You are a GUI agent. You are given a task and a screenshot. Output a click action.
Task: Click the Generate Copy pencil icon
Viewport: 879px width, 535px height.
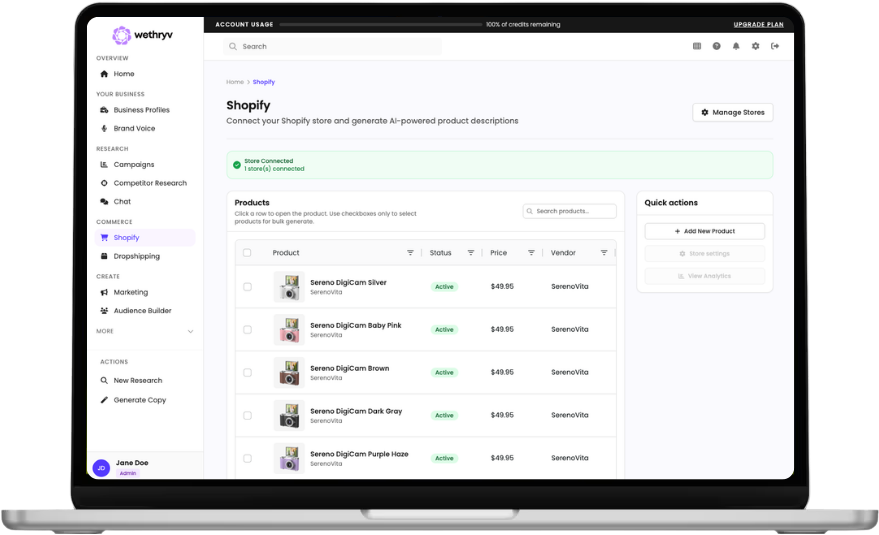click(104, 400)
